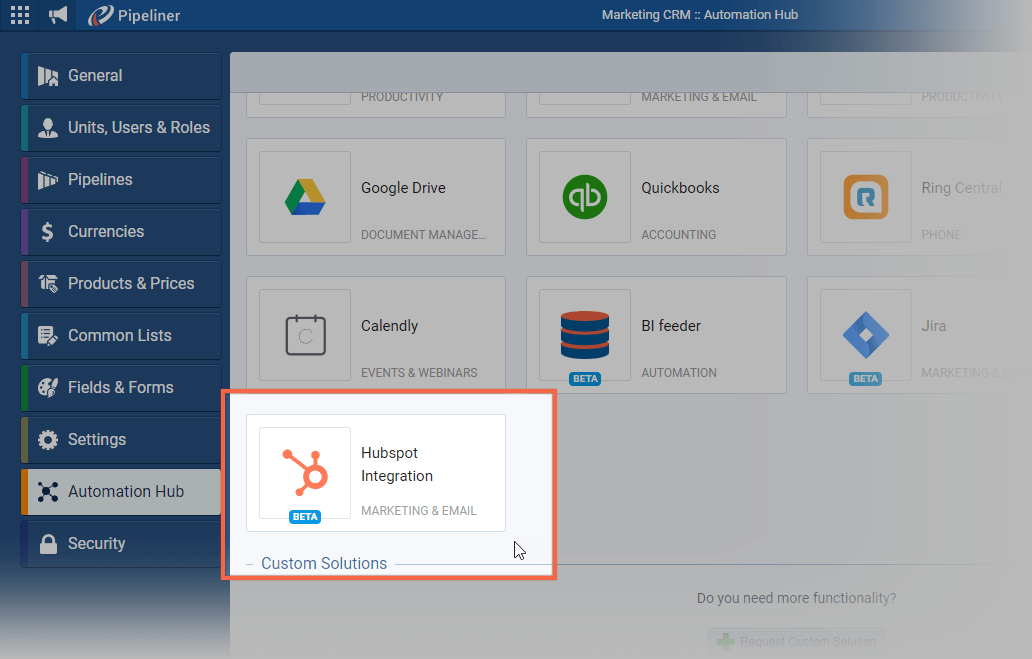Image resolution: width=1032 pixels, height=659 pixels.
Task: Click the Pipelines funnel icon
Action: pyautogui.click(x=47, y=180)
